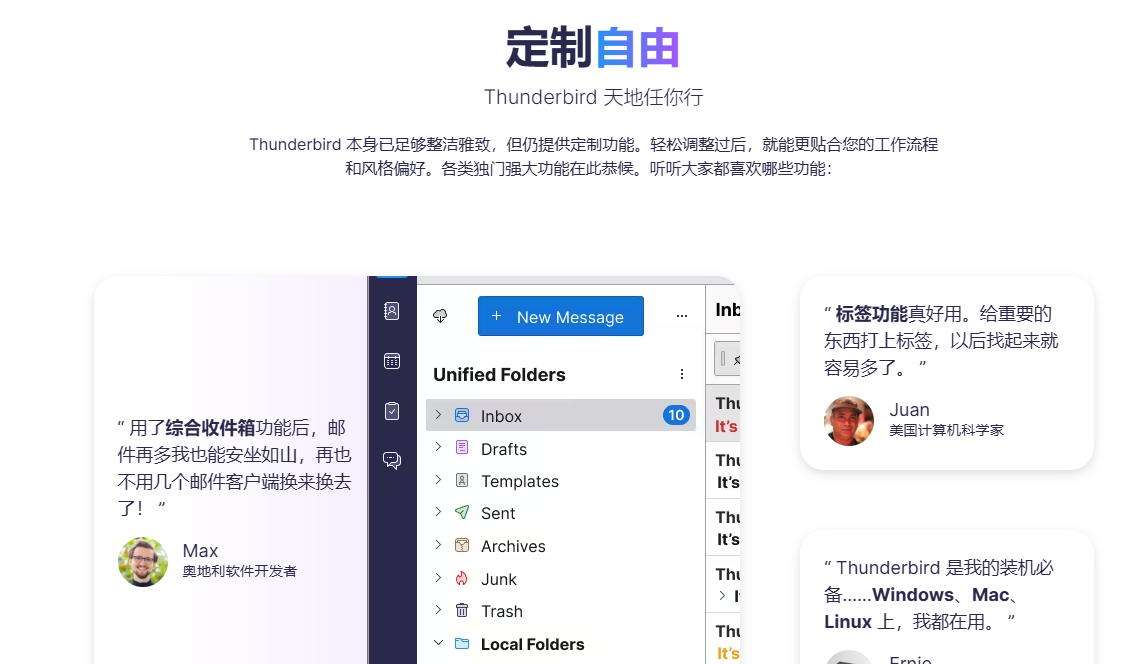Click the Archives box icon
The width and height of the screenshot is (1138, 664).
tap(462, 545)
